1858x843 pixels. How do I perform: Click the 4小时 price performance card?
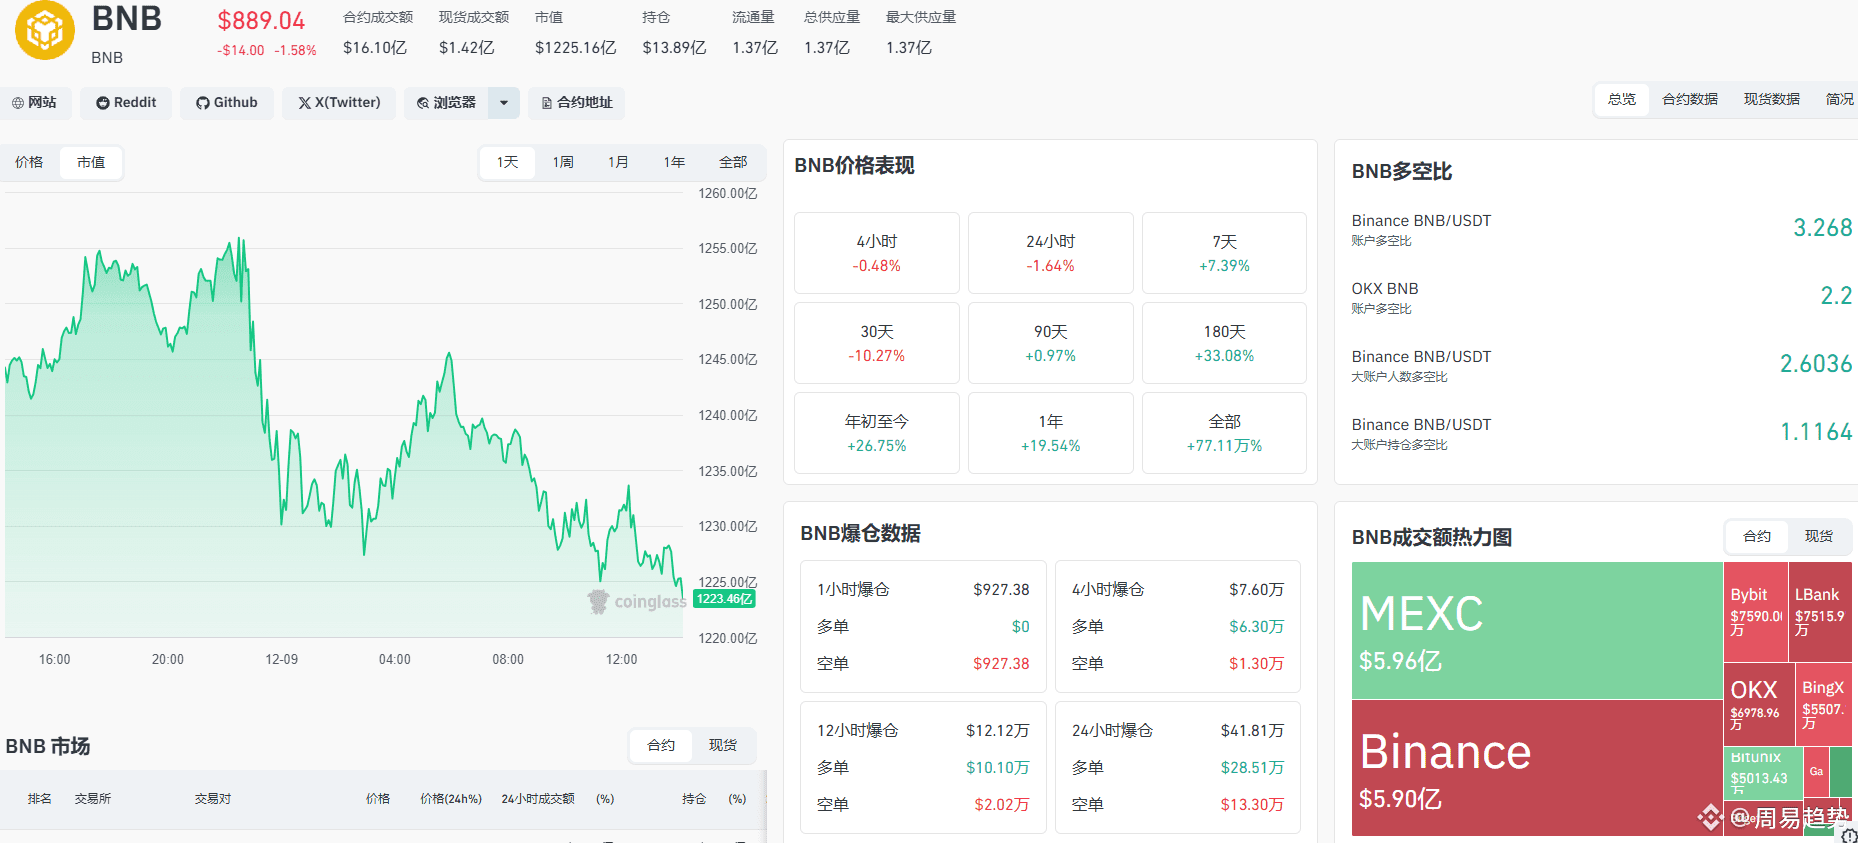(877, 253)
